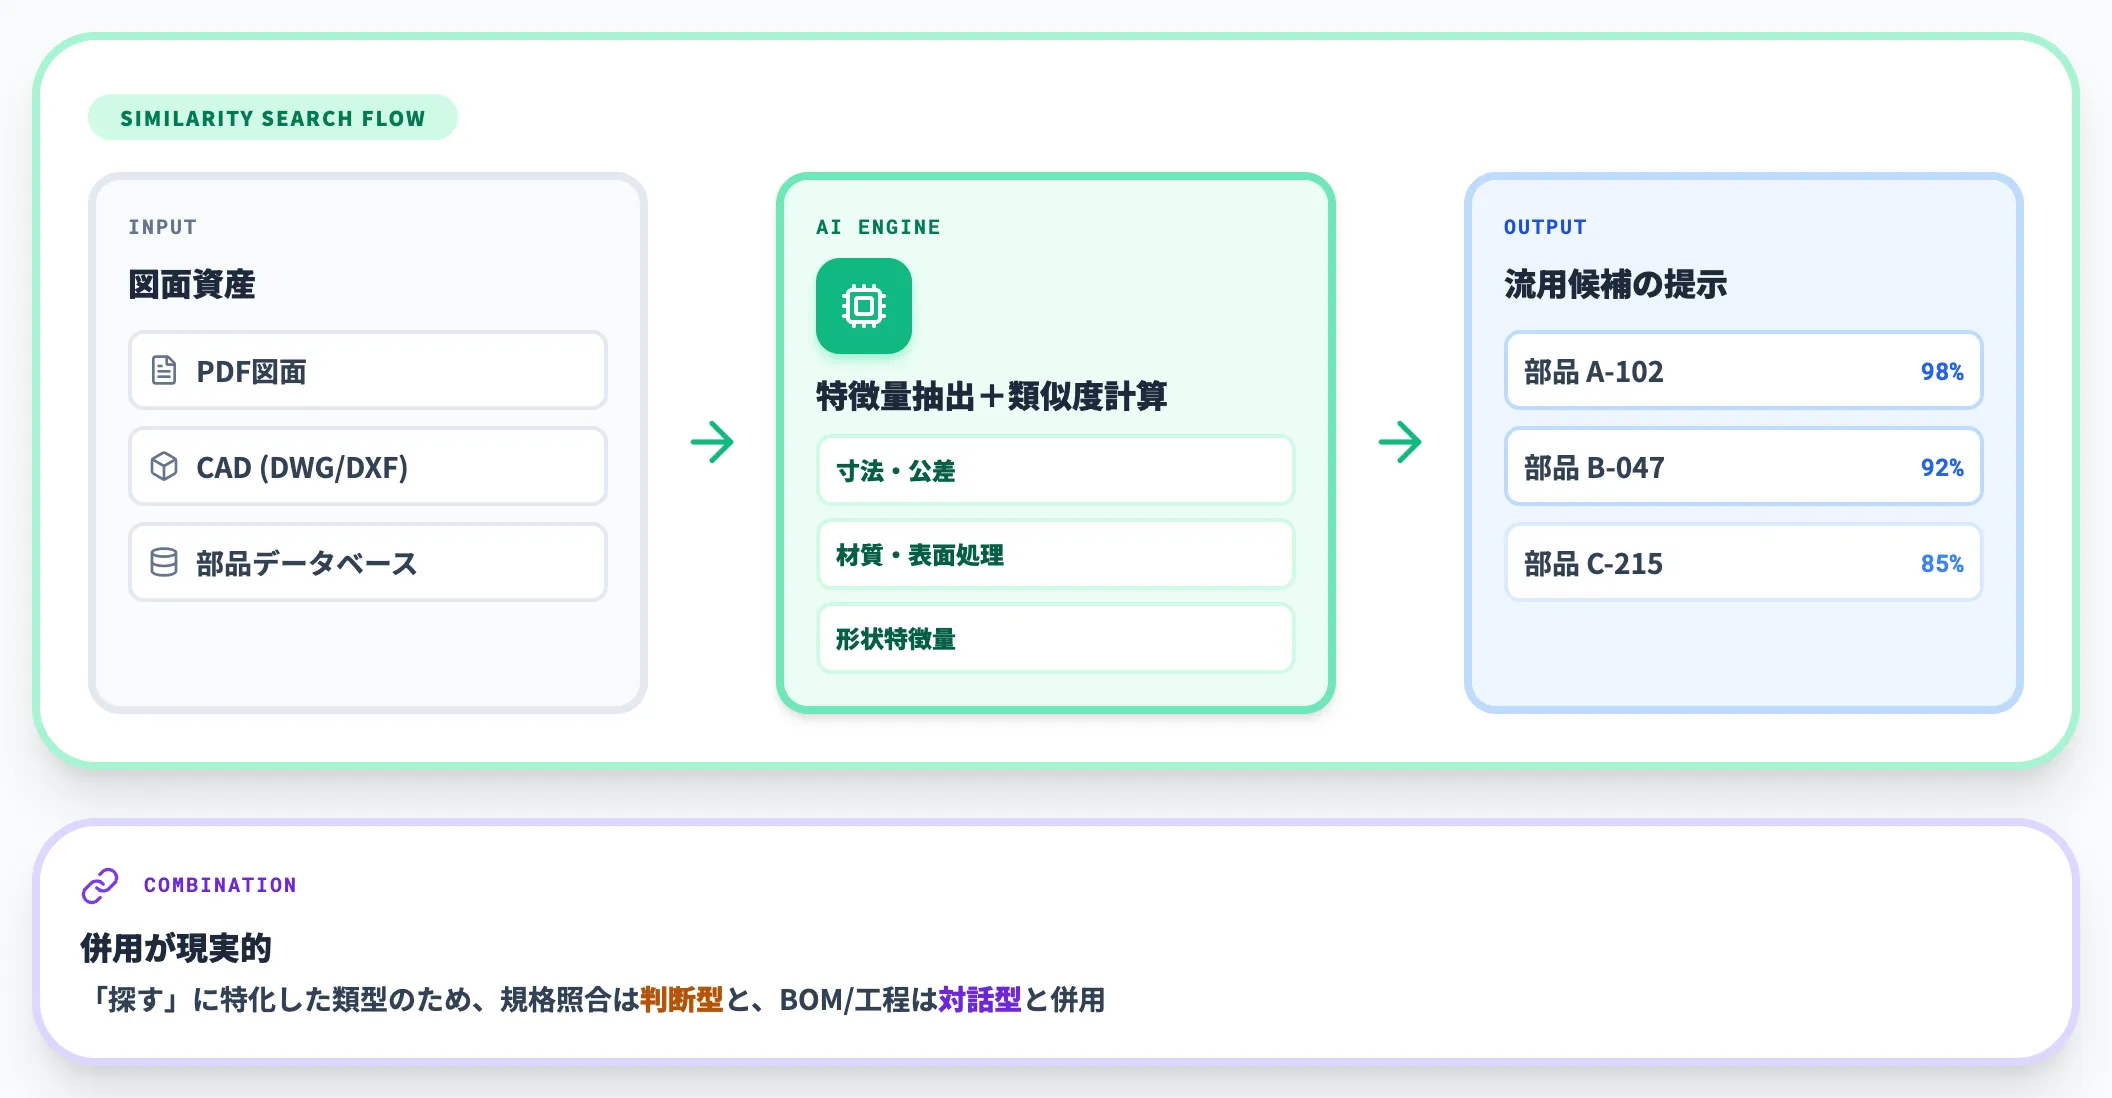Click the OUTPUT label

1546,227
